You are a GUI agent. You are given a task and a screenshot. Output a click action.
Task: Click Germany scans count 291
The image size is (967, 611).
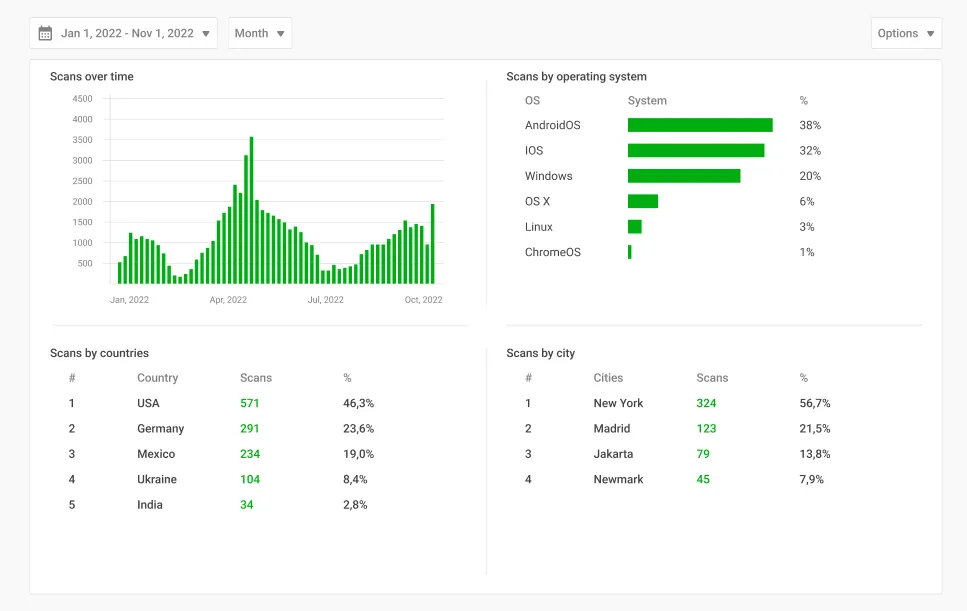pos(250,429)
